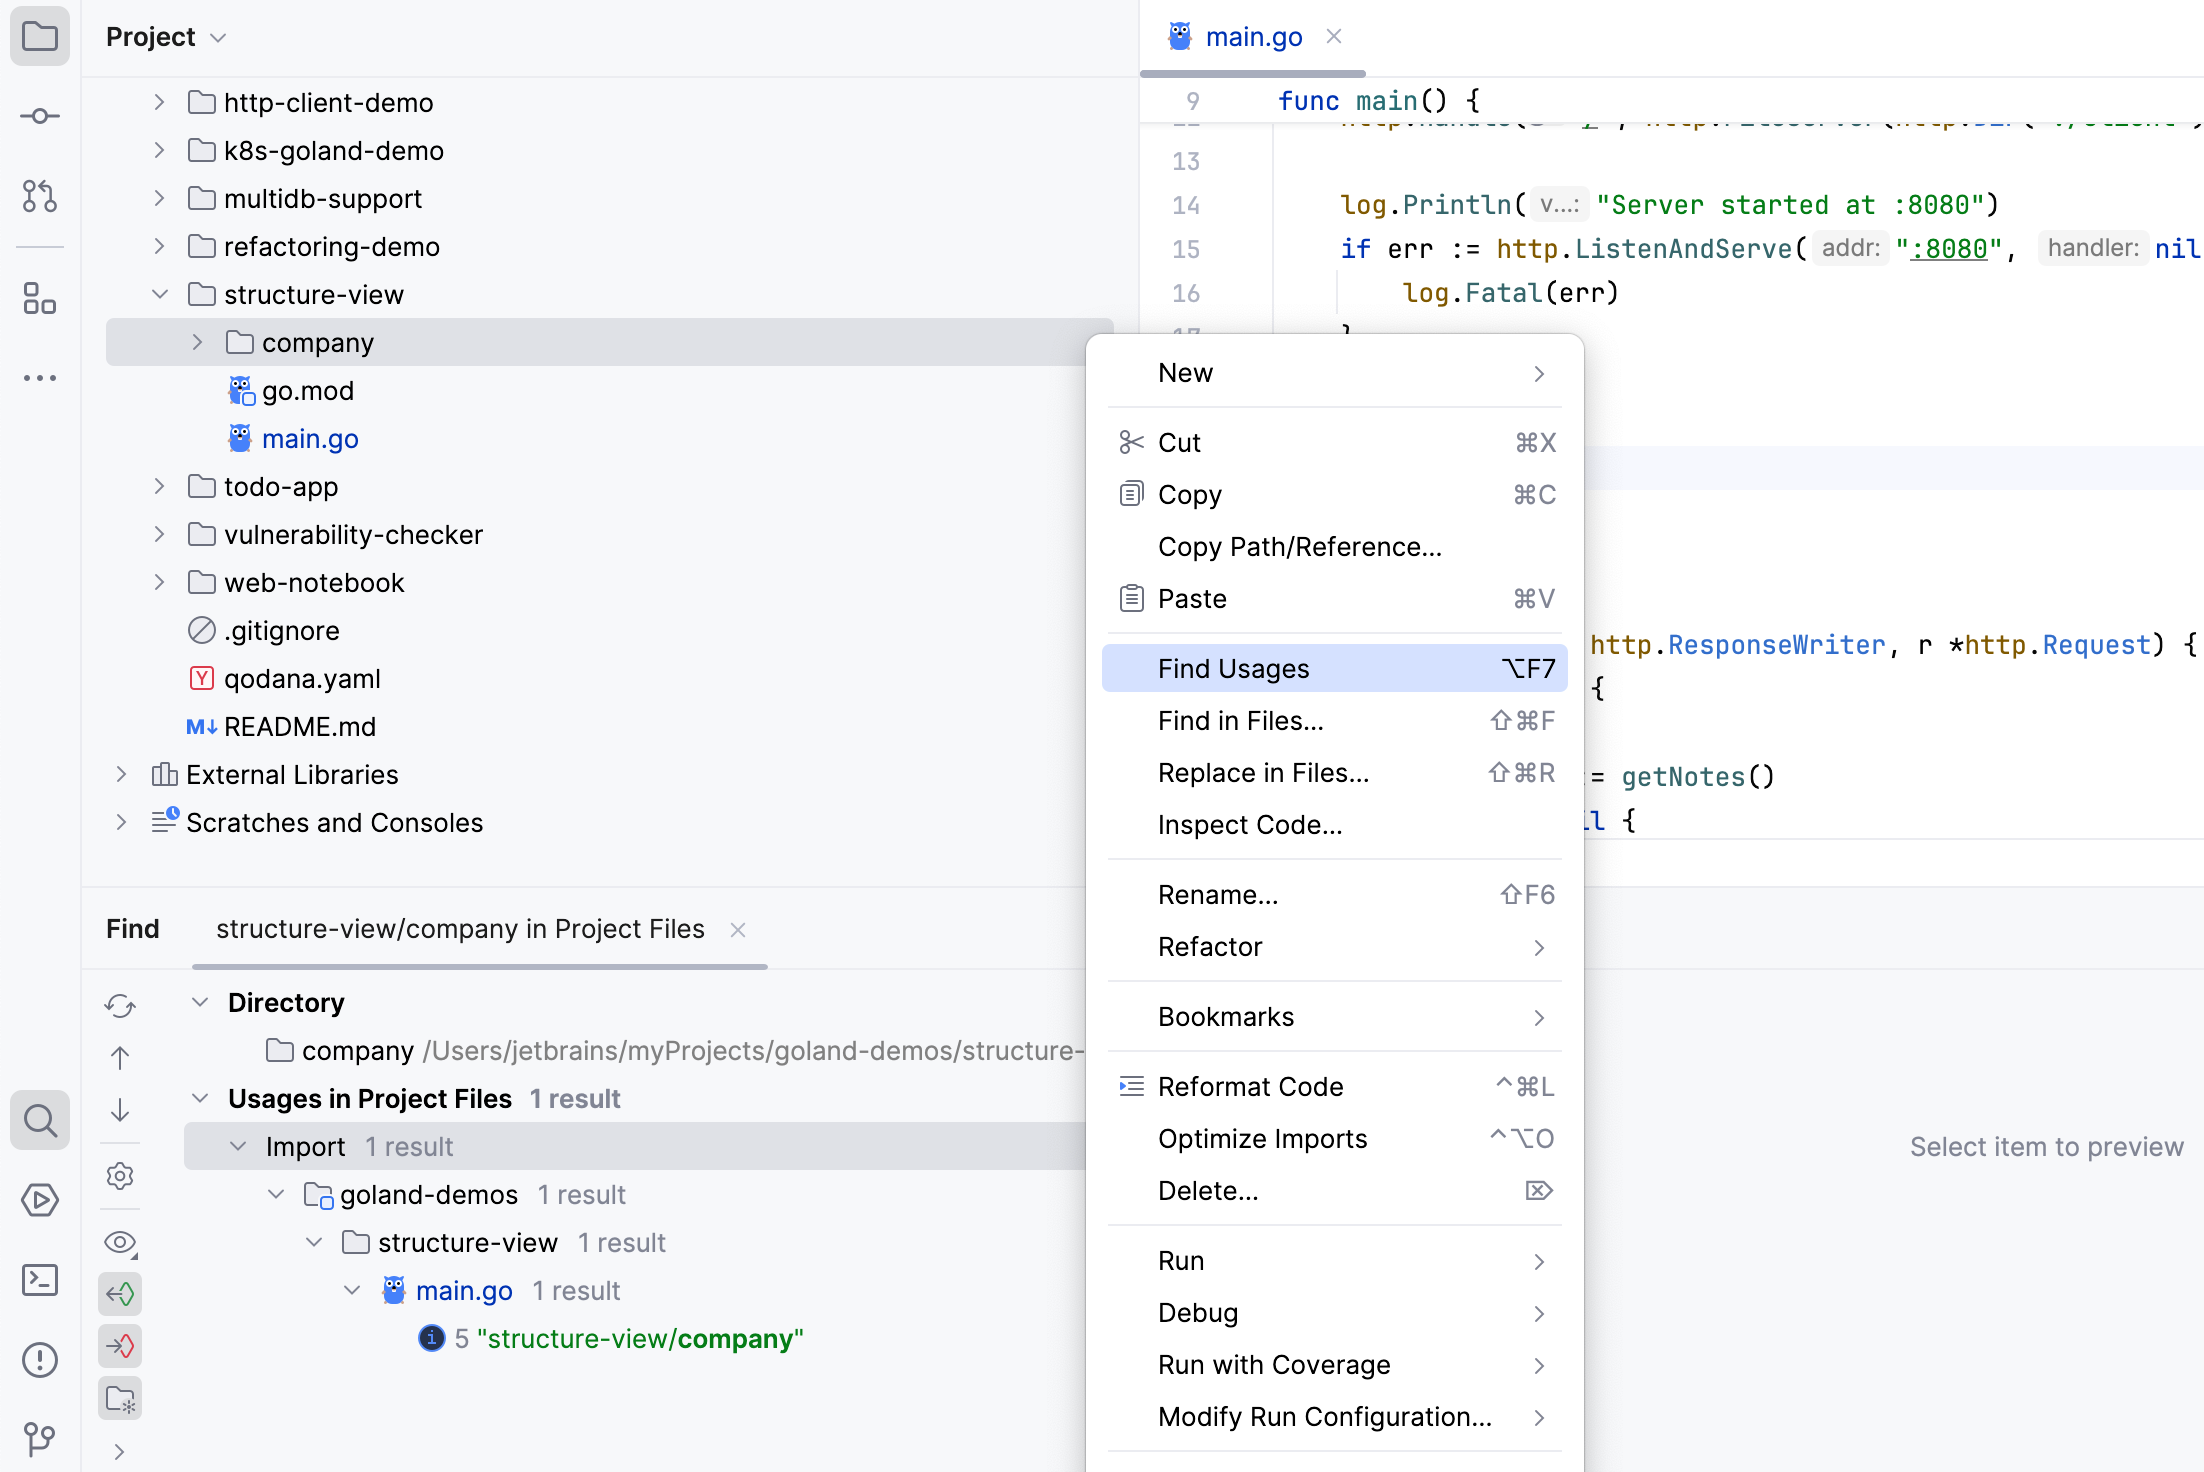Expand the todo-app folder
Screen dimensions: 2204x1472
[159, 486]
